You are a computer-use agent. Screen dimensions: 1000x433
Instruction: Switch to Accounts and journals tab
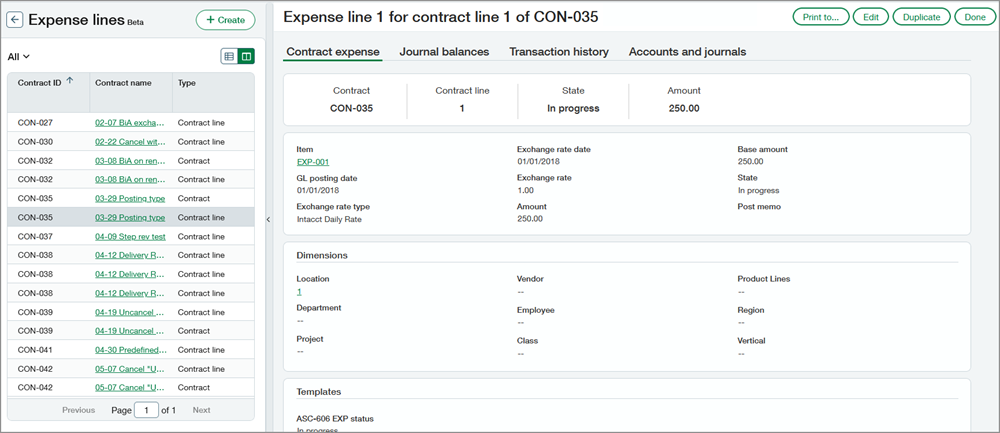688,52
